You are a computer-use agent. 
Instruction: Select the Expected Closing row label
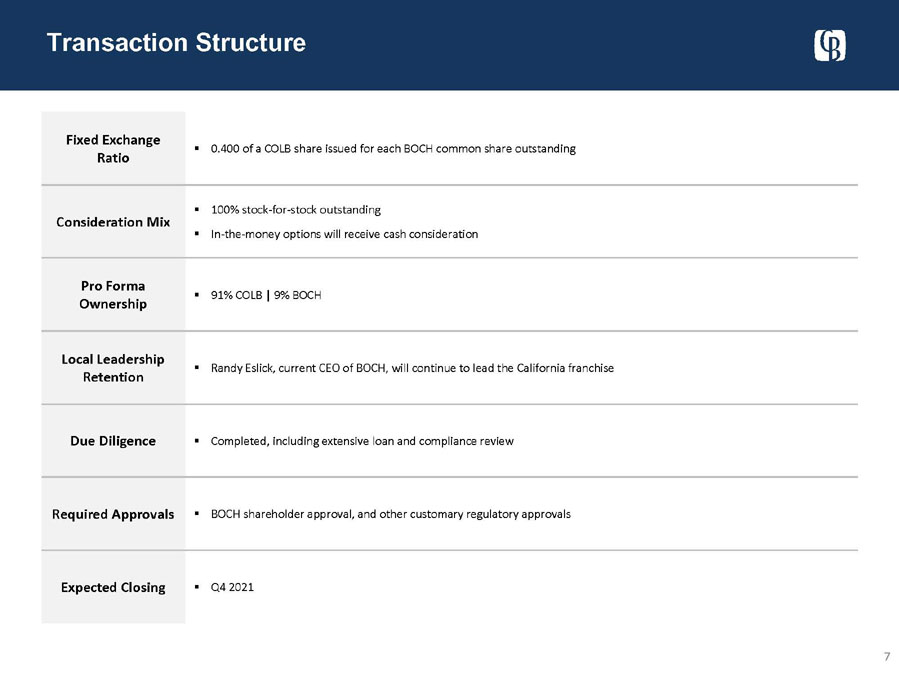pyautogui.click(x=113, y=586)
